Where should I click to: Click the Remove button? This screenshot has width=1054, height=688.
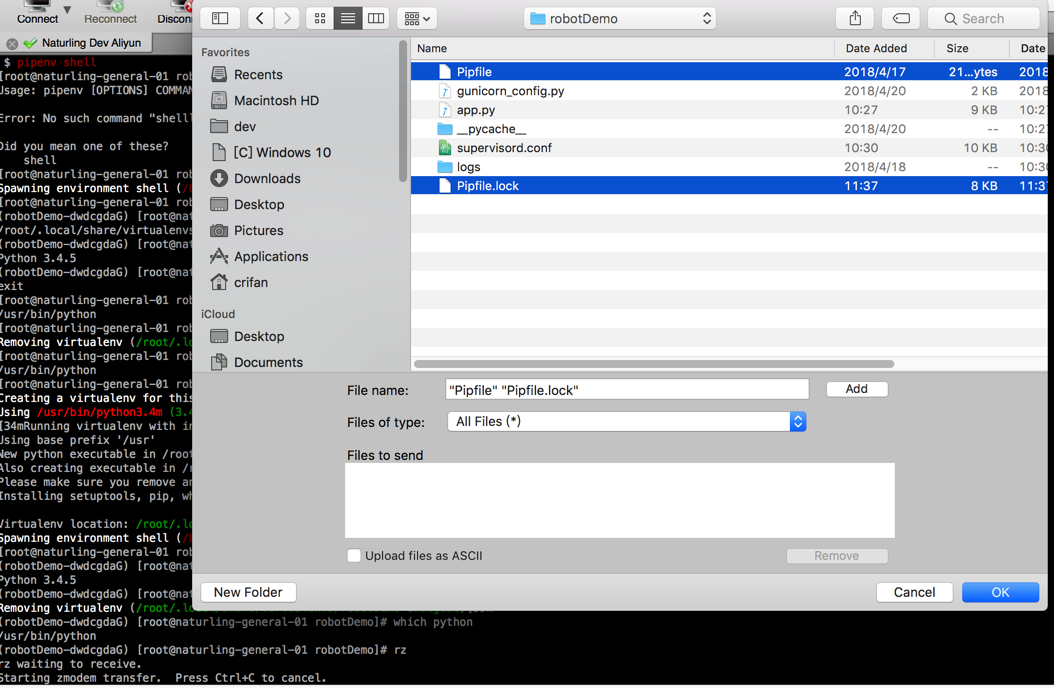point(837,556)
